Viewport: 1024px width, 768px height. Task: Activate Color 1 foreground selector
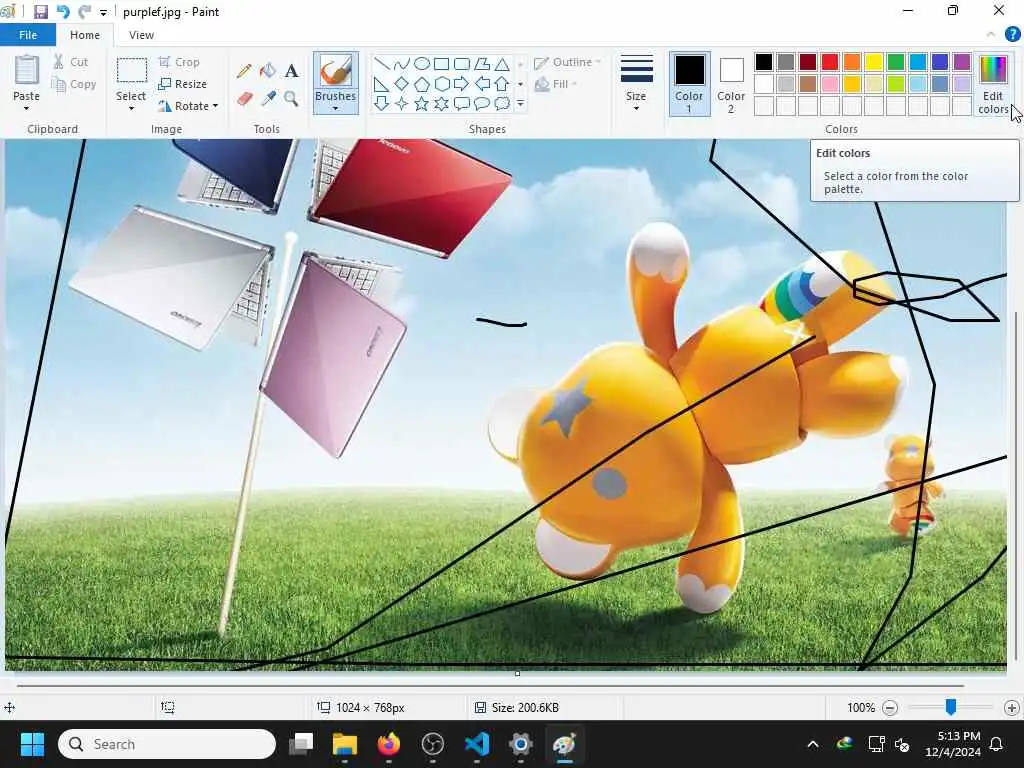pyautogui.click(x=690, y=84)
